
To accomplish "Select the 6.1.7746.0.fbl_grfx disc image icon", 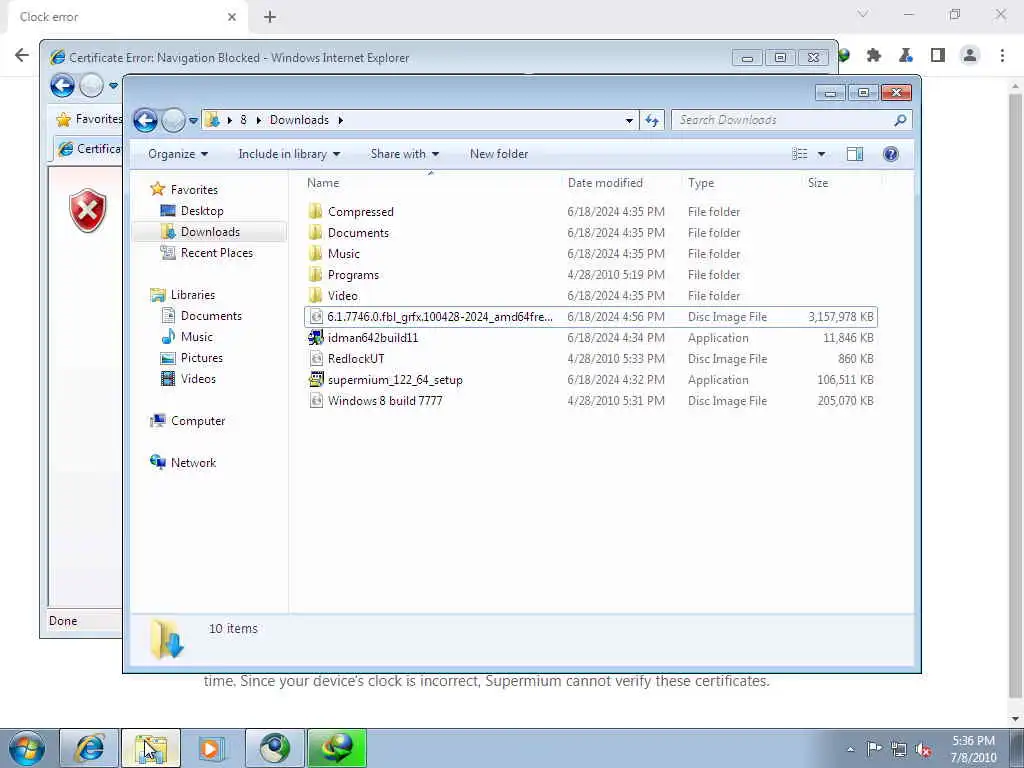I will coord(316,317).
